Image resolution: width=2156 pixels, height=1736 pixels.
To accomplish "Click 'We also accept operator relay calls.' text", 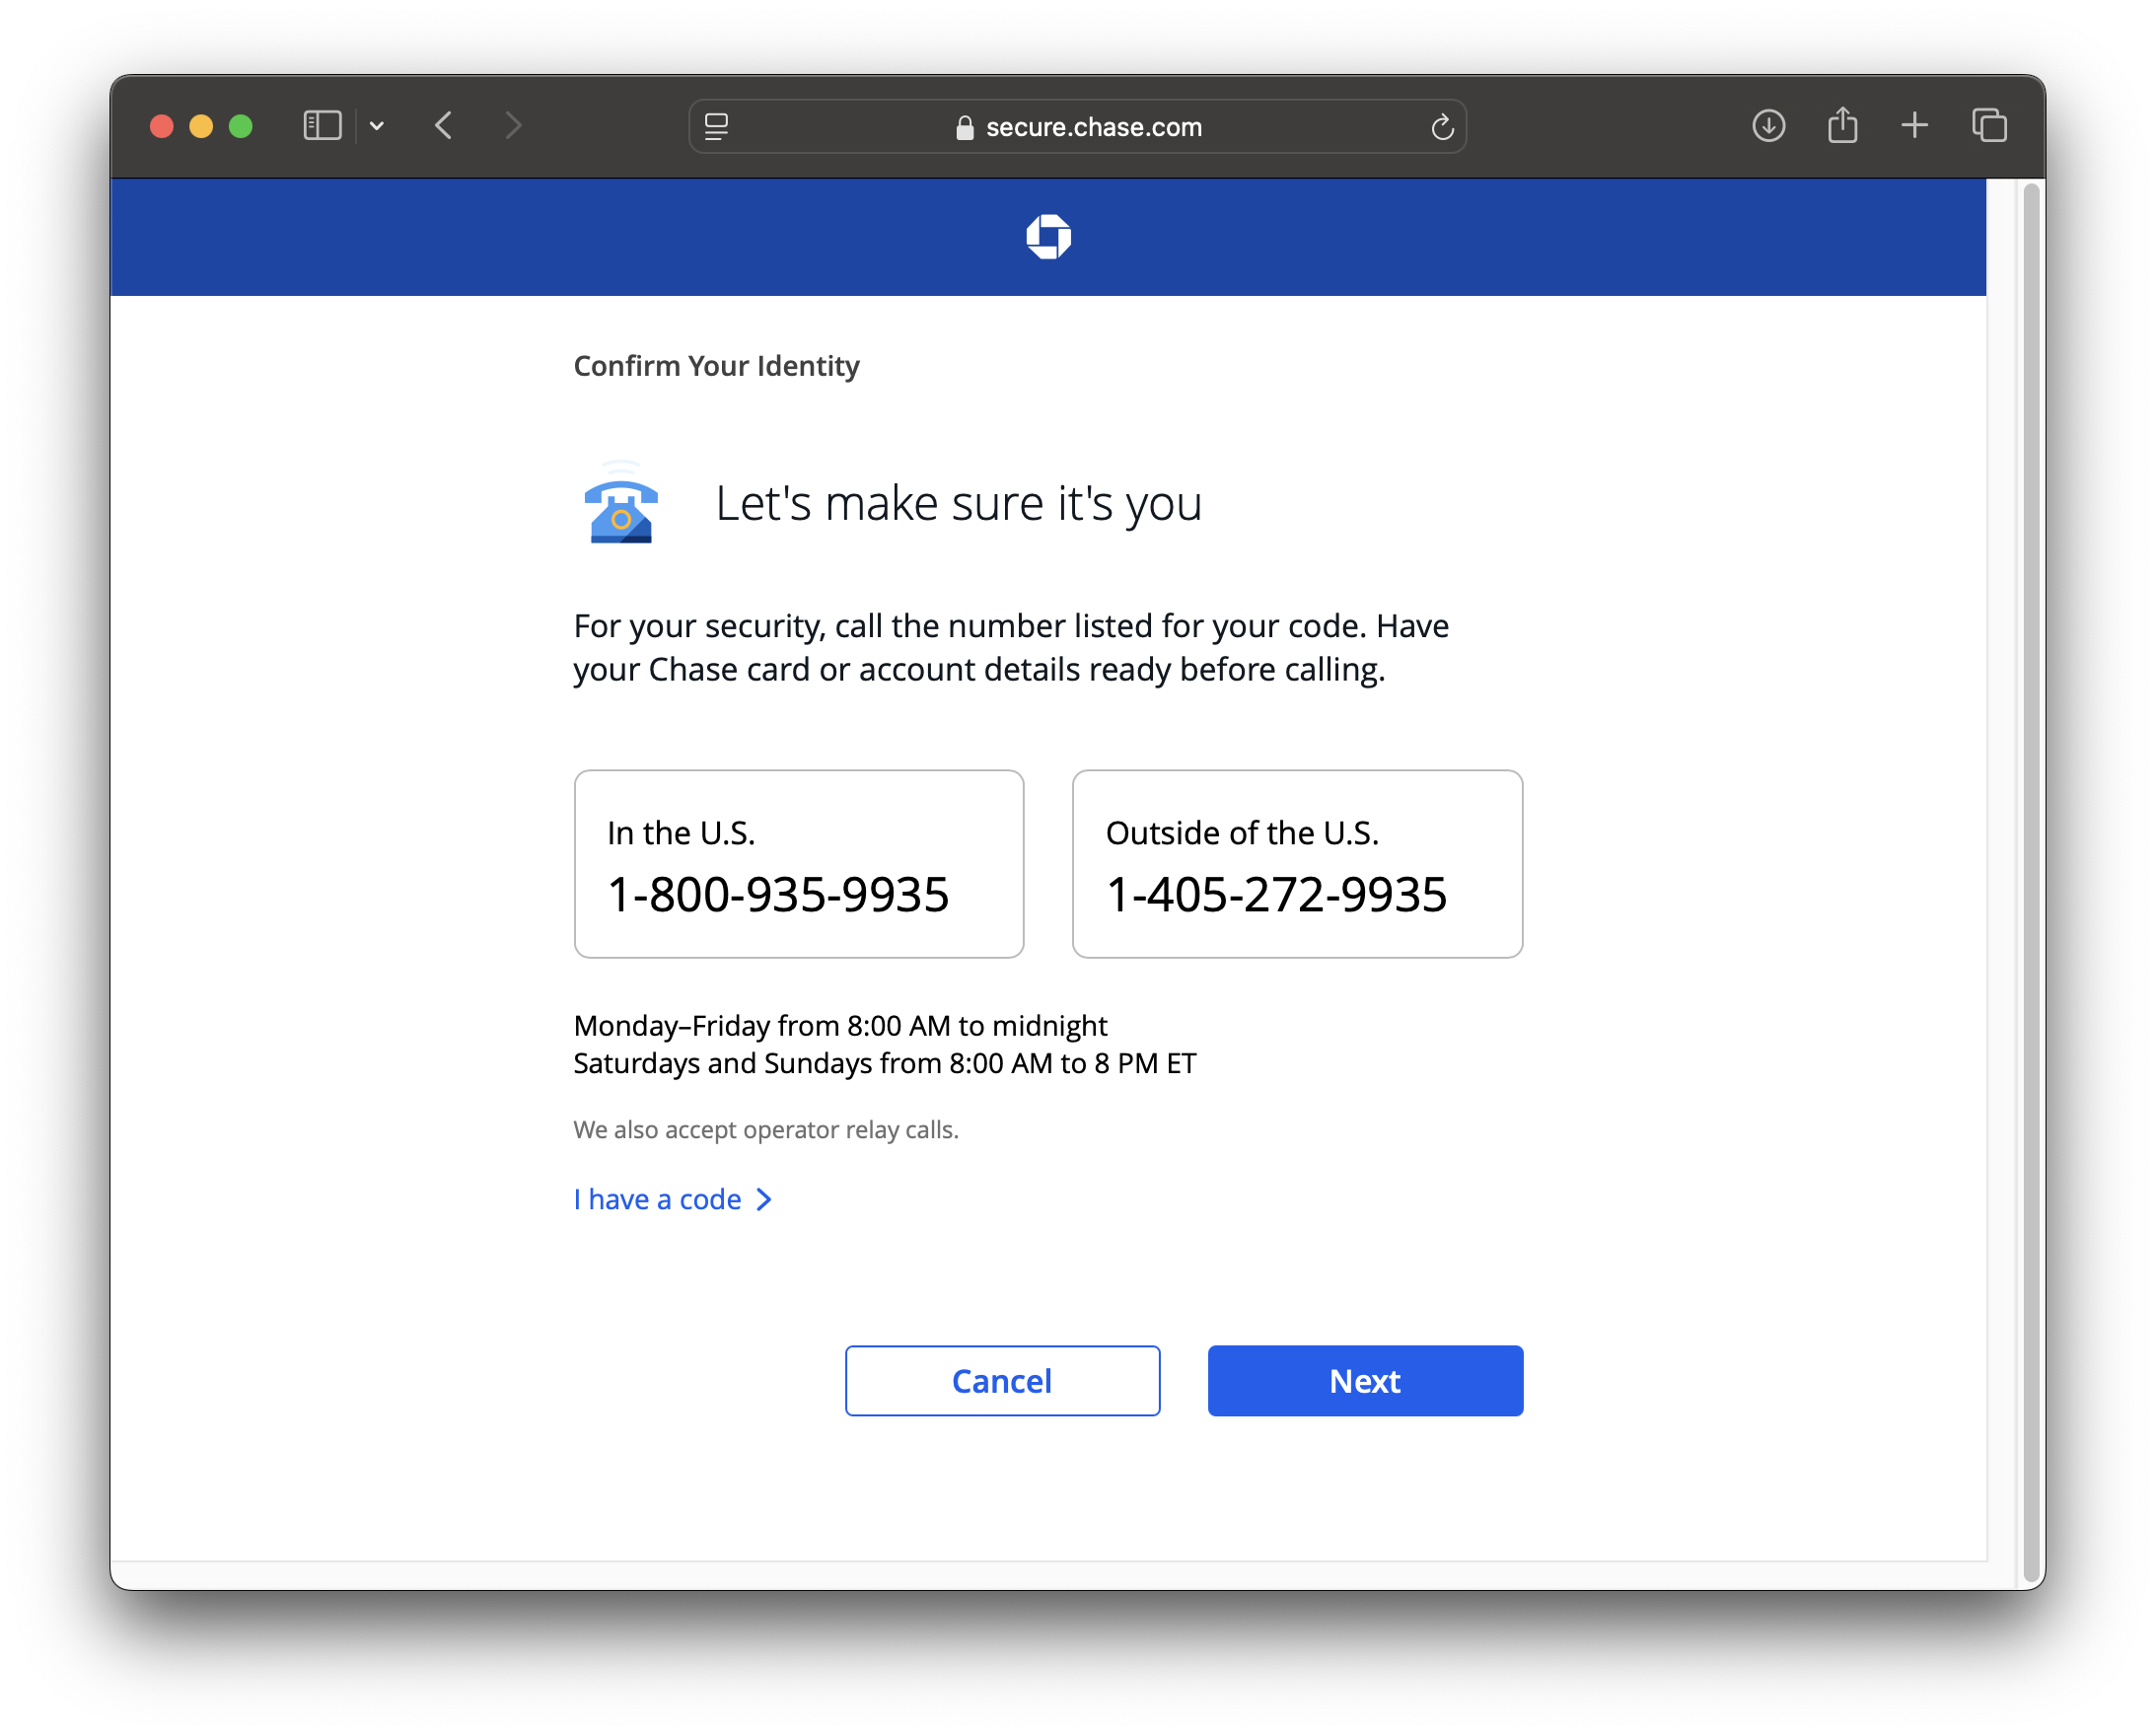I will pos(766,1130).
